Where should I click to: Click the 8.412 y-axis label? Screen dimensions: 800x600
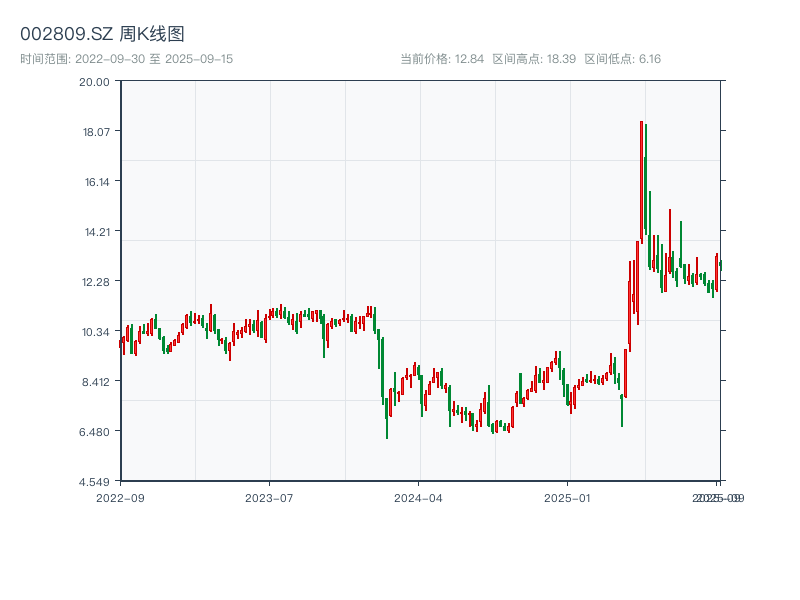click(x=94, y=381)
